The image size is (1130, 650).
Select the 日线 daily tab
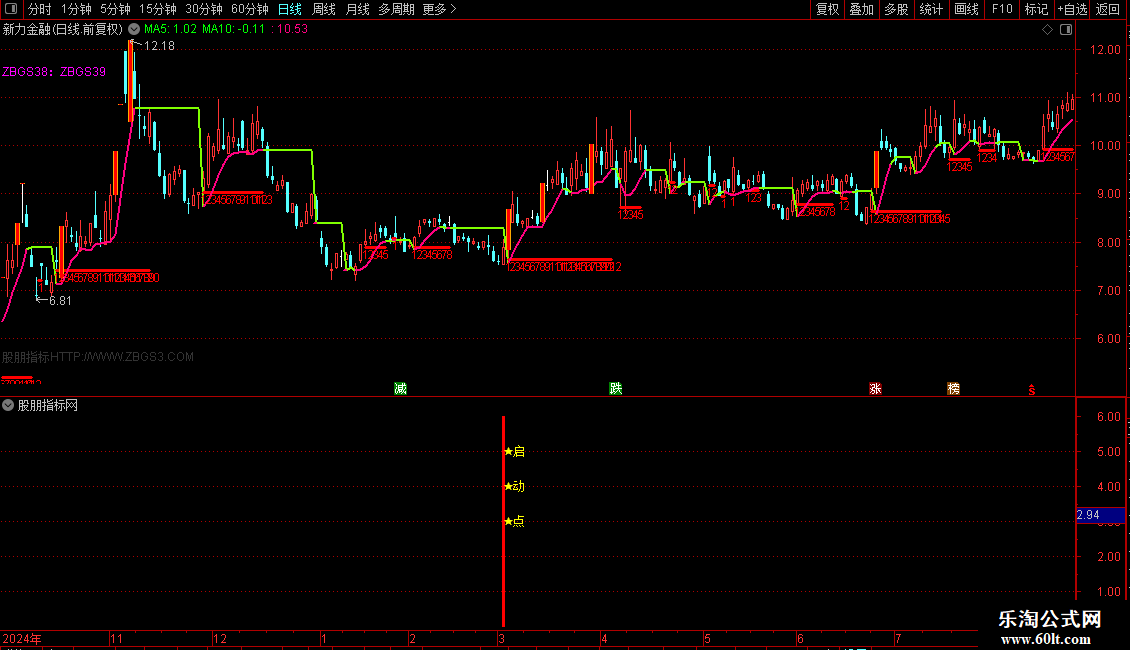290,9
